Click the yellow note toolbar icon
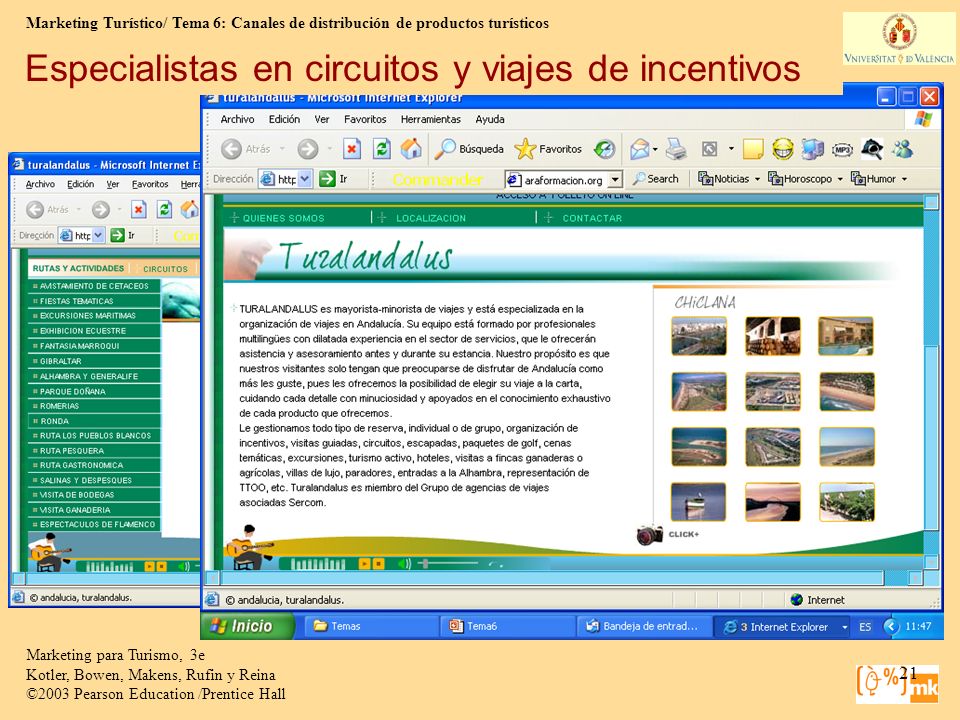 click(753, 149)
